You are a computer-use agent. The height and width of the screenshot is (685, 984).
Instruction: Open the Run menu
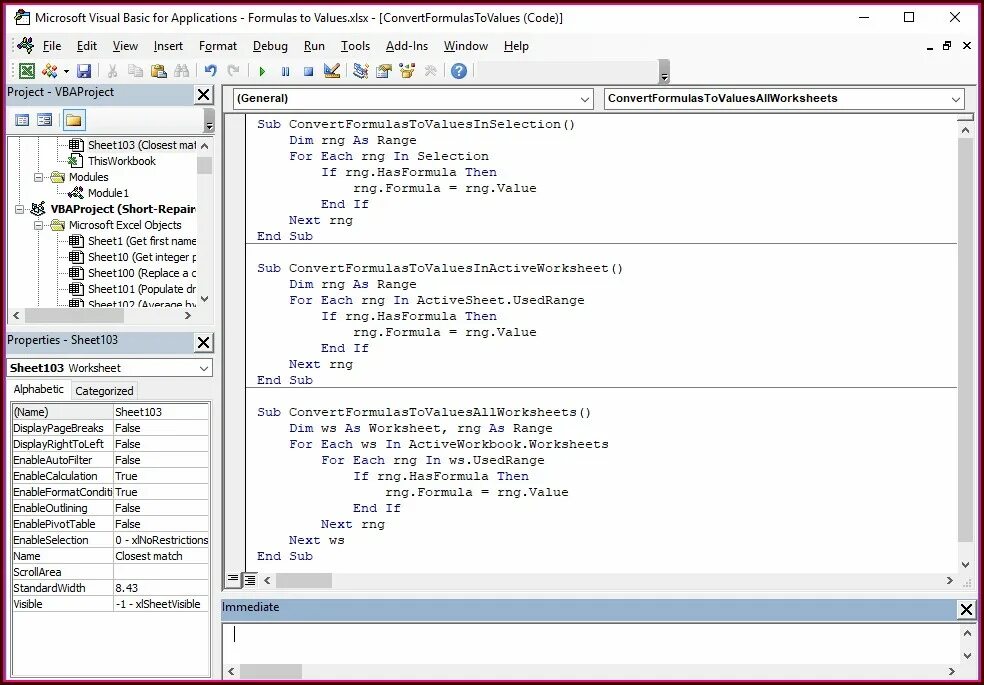[314, 46]
